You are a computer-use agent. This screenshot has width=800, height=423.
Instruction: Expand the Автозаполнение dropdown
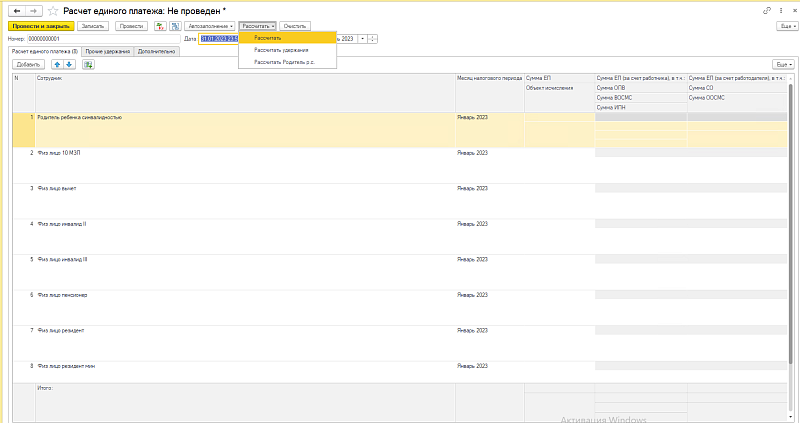210,25
